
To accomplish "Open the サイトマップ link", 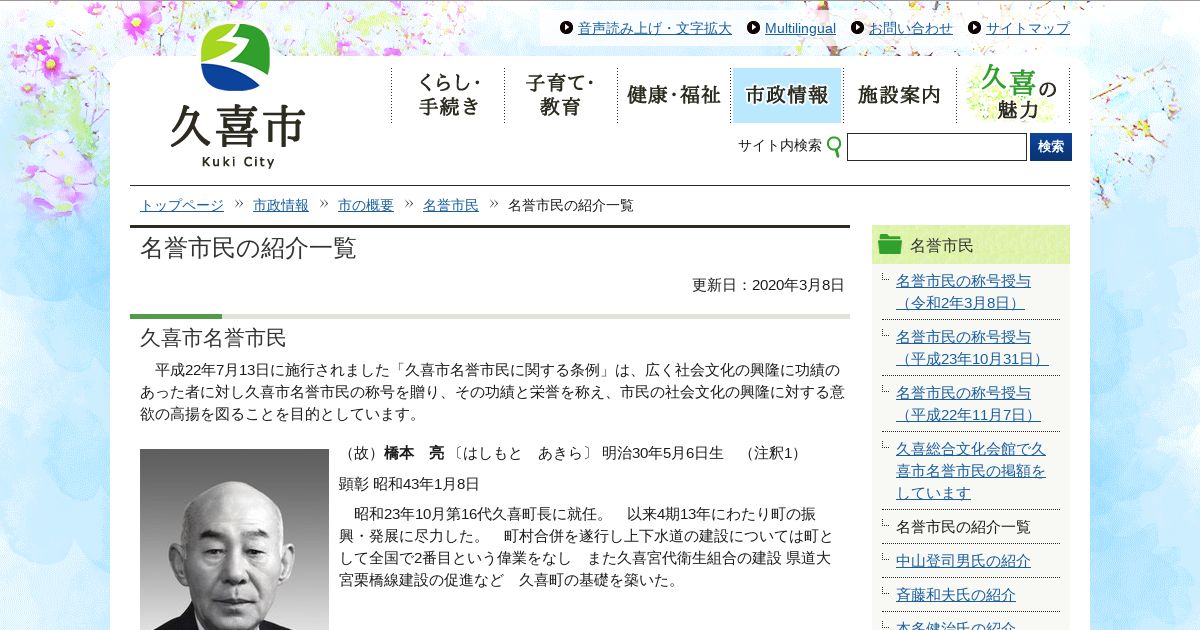I will point(1028,28).
